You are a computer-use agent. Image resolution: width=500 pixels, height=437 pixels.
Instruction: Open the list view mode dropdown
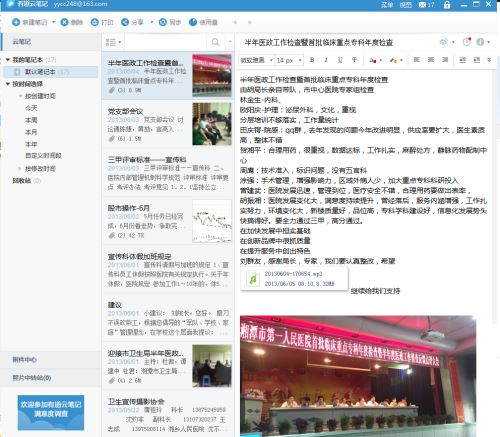tap(113, 42)
